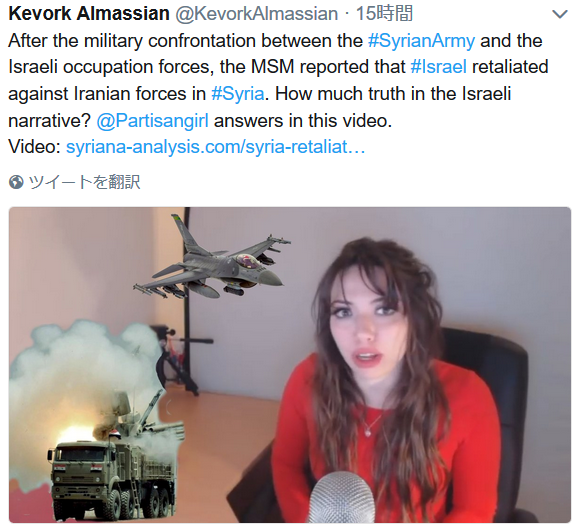The height and width of the screenshot is (525, 574).
Task: Open the #Syria hashtag
Action: point(238,94)
